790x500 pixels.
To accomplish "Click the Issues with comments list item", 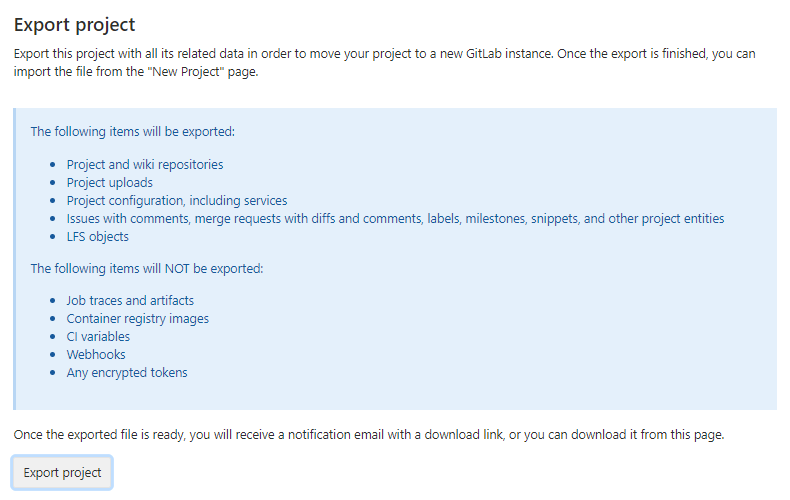I will [x=395, y=218].
